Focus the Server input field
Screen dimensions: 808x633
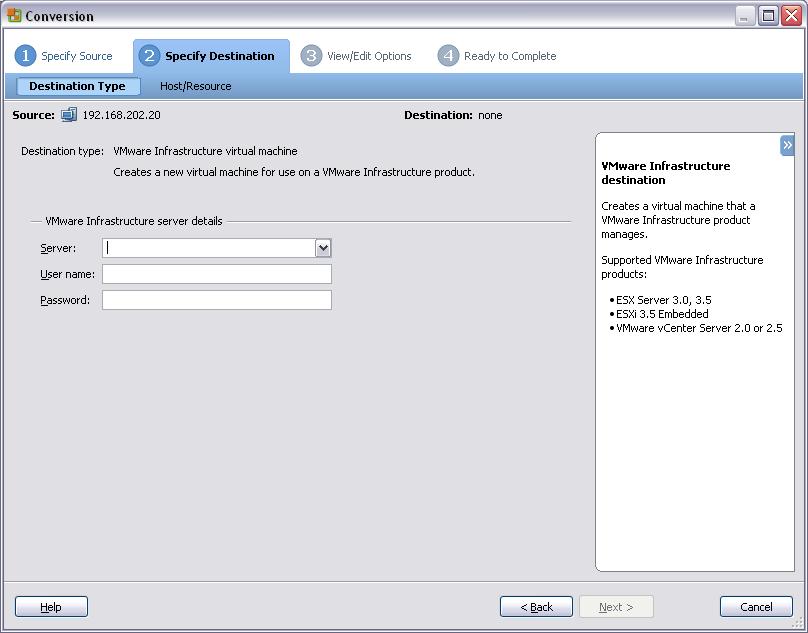click(x=209, y=248)
